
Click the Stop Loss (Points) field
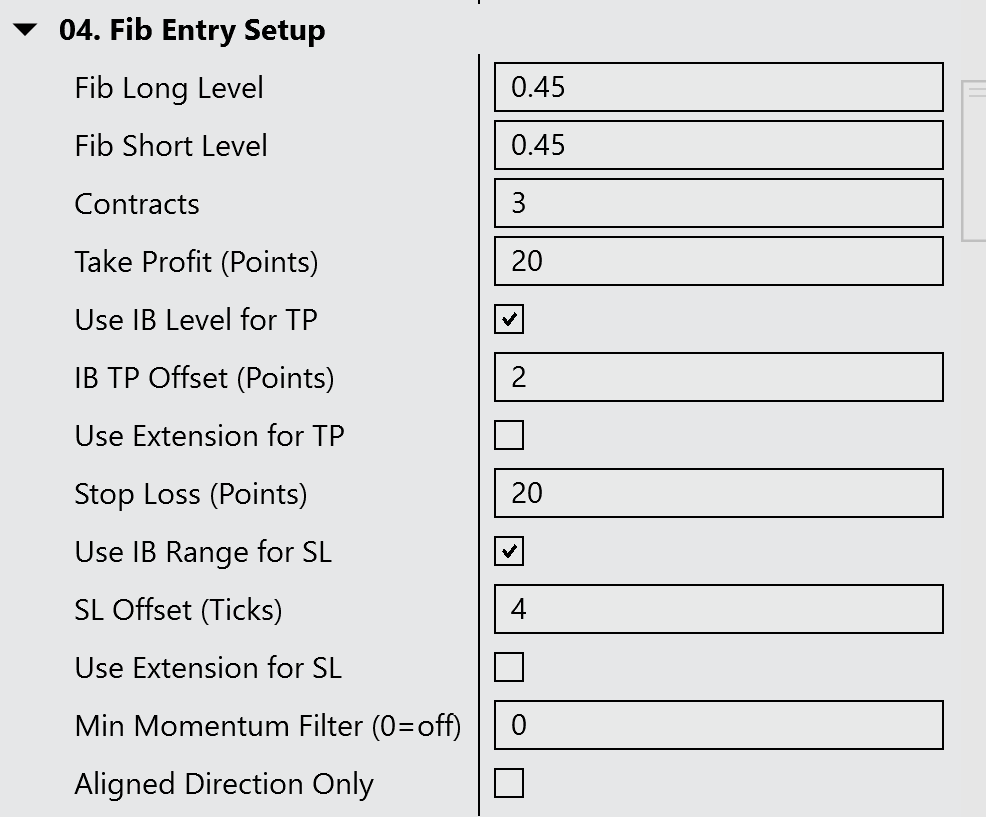coord(718,493)
